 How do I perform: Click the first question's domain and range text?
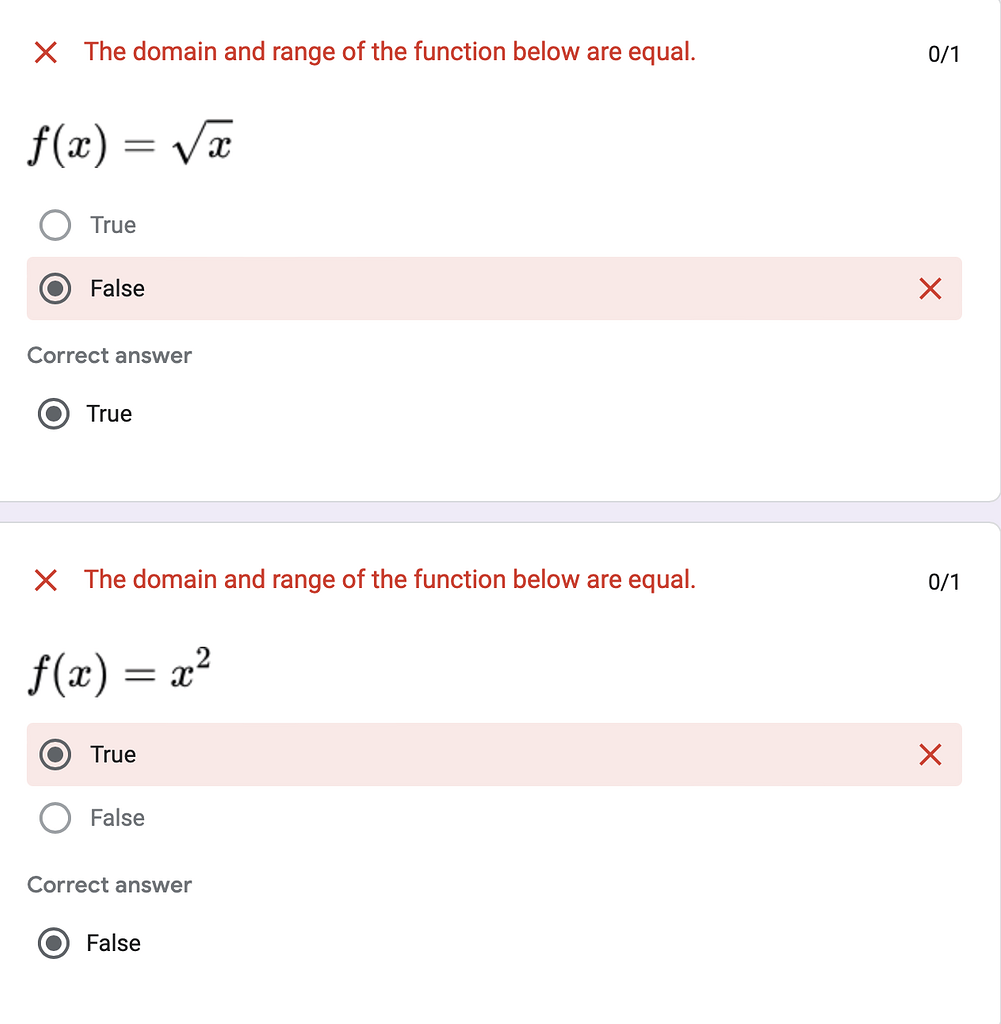tap(389, 51)
